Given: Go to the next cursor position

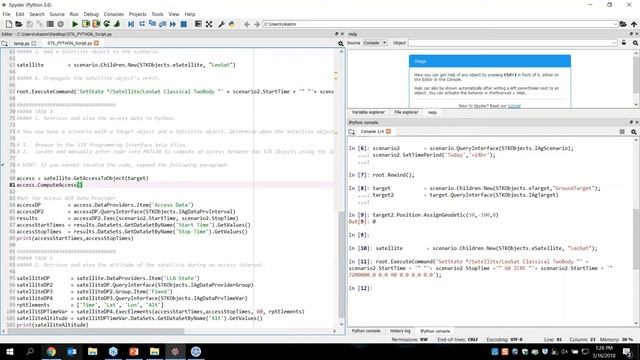Looking at the screenshot, I should pos(257,24).
